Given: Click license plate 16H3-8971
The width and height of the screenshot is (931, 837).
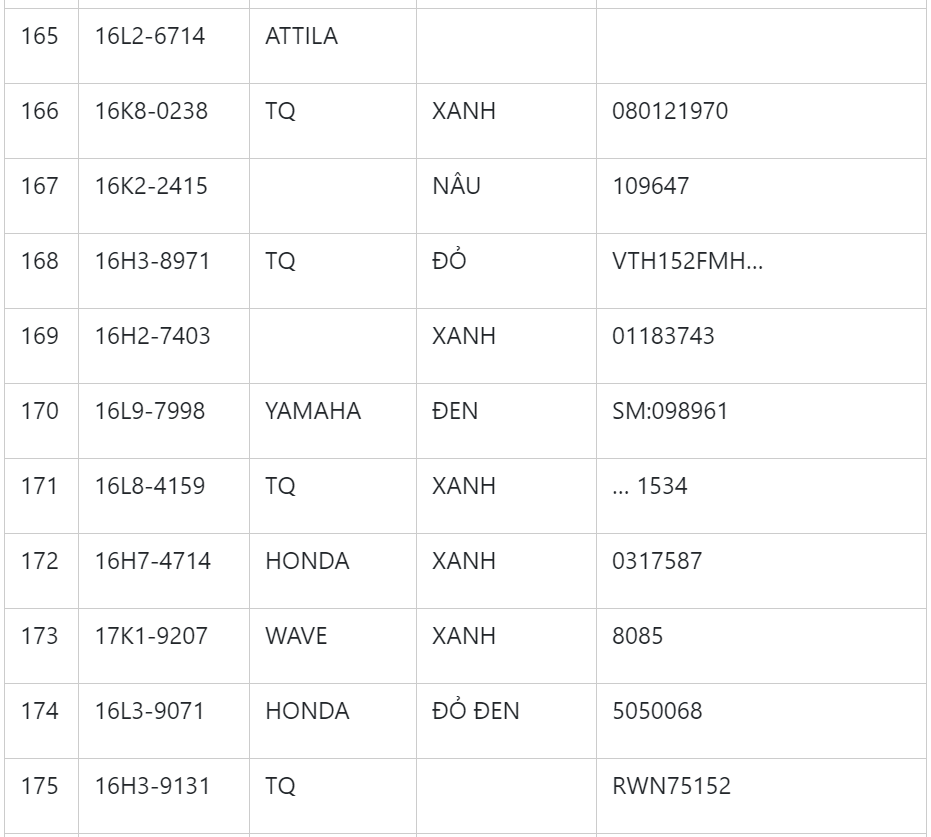Looking at the screenshot, I should [152, 261].
